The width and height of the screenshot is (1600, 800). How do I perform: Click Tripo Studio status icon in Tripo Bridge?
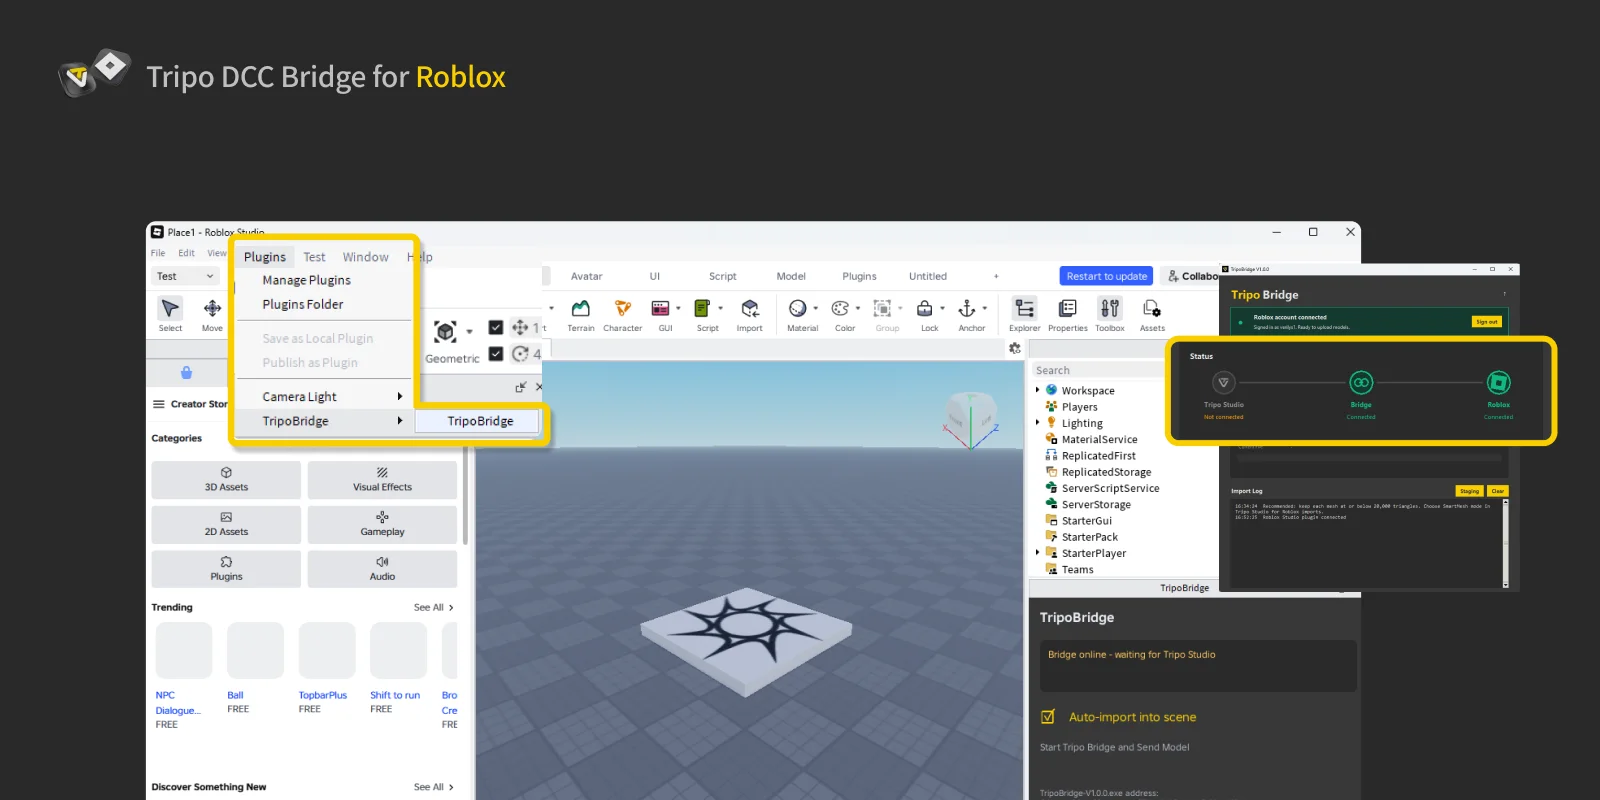point(1223,383)
